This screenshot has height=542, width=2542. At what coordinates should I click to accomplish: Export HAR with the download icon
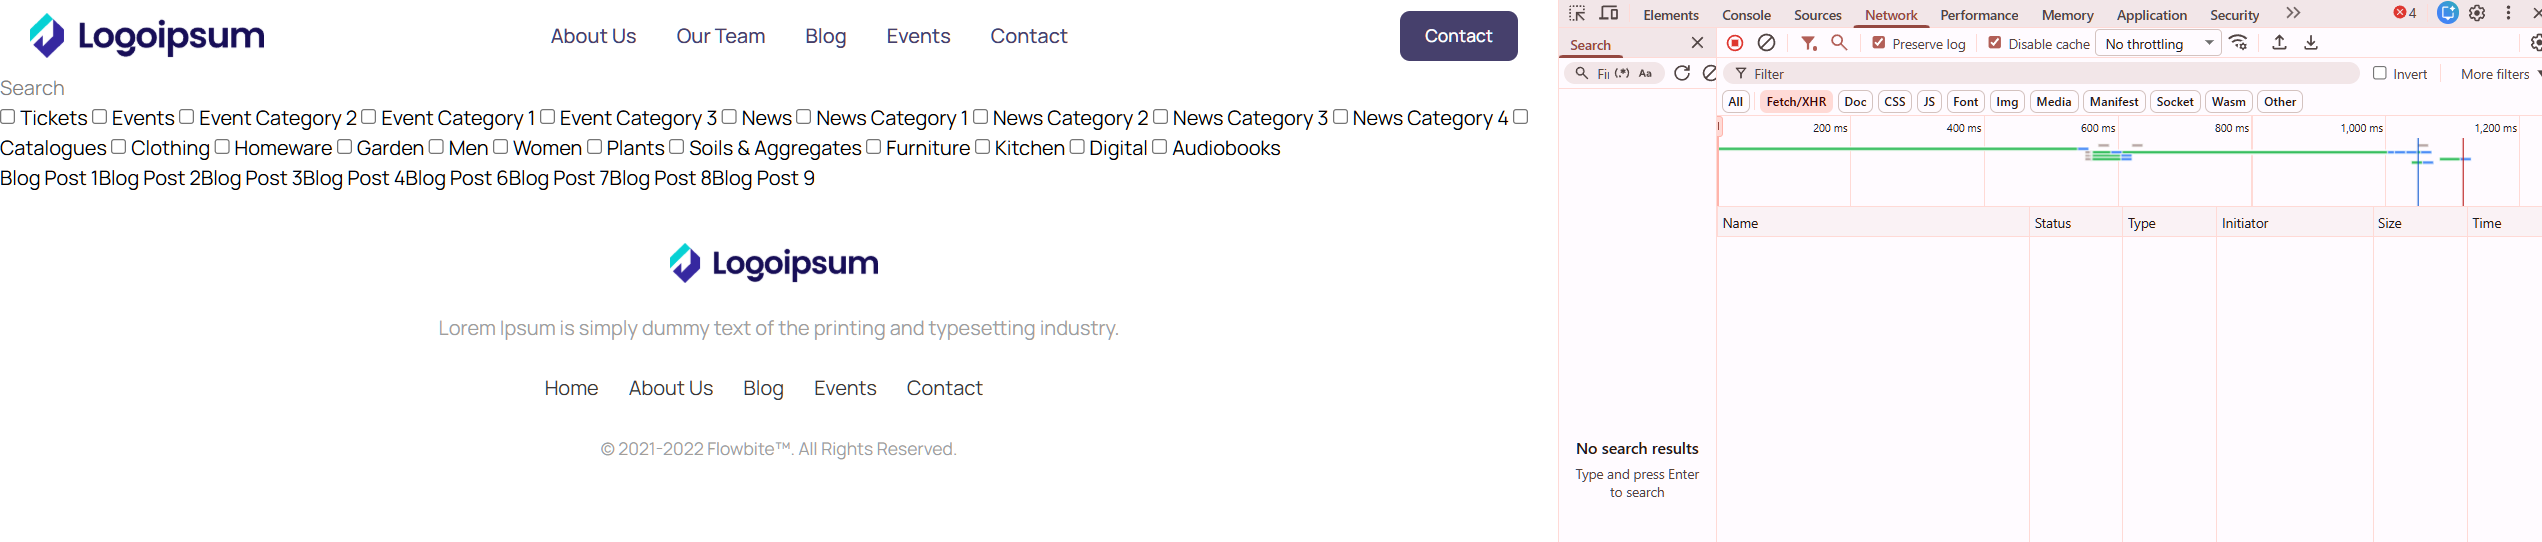point(2311,43)
